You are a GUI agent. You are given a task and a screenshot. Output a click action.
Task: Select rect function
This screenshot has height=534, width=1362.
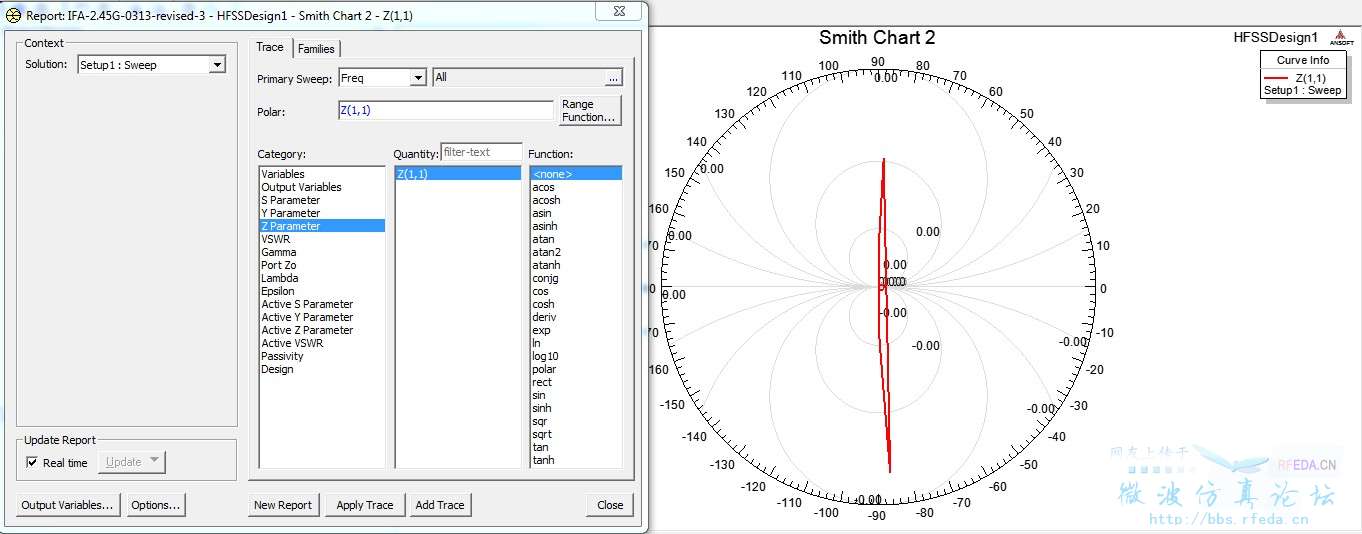point(576,382)
